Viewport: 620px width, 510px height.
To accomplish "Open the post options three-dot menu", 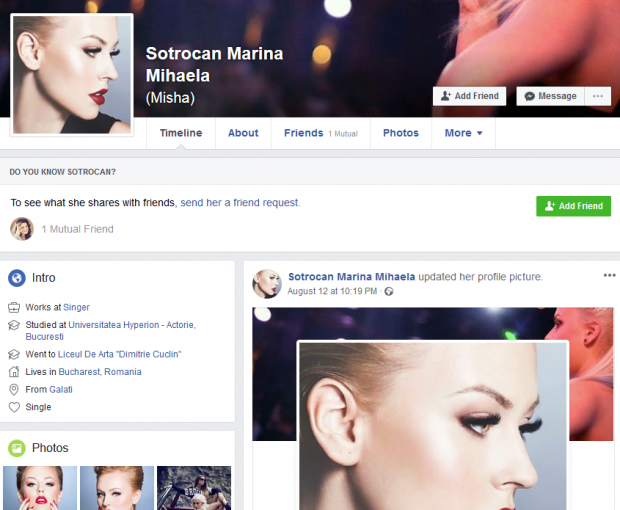I will pyautogui.click(x=609, y=276).
